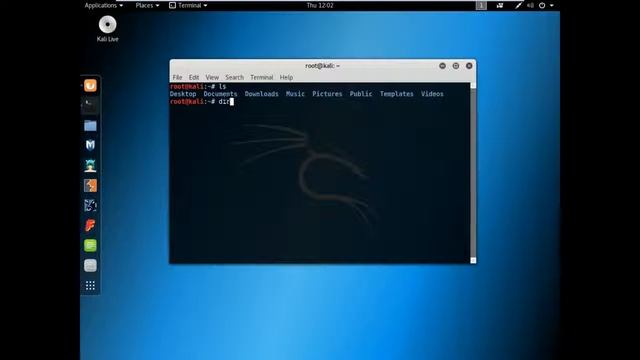Click the 'ls' command text on first line

click(222, 87)
